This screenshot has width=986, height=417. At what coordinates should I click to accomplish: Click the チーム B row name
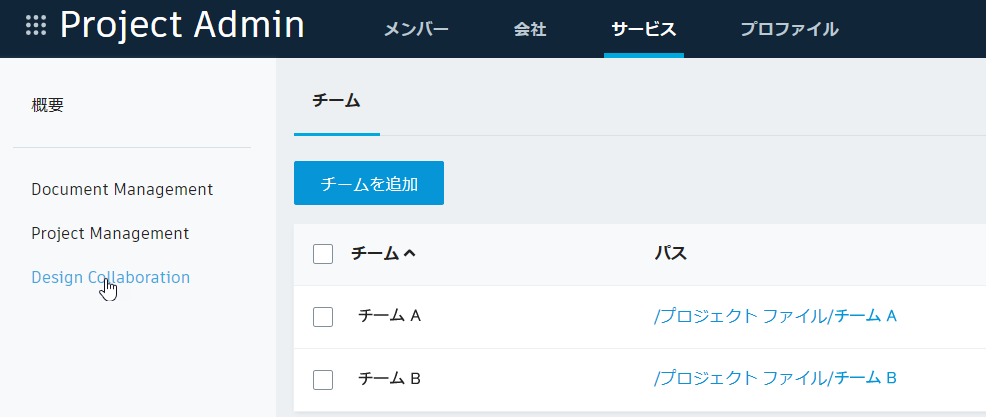(x=390, y=379)
